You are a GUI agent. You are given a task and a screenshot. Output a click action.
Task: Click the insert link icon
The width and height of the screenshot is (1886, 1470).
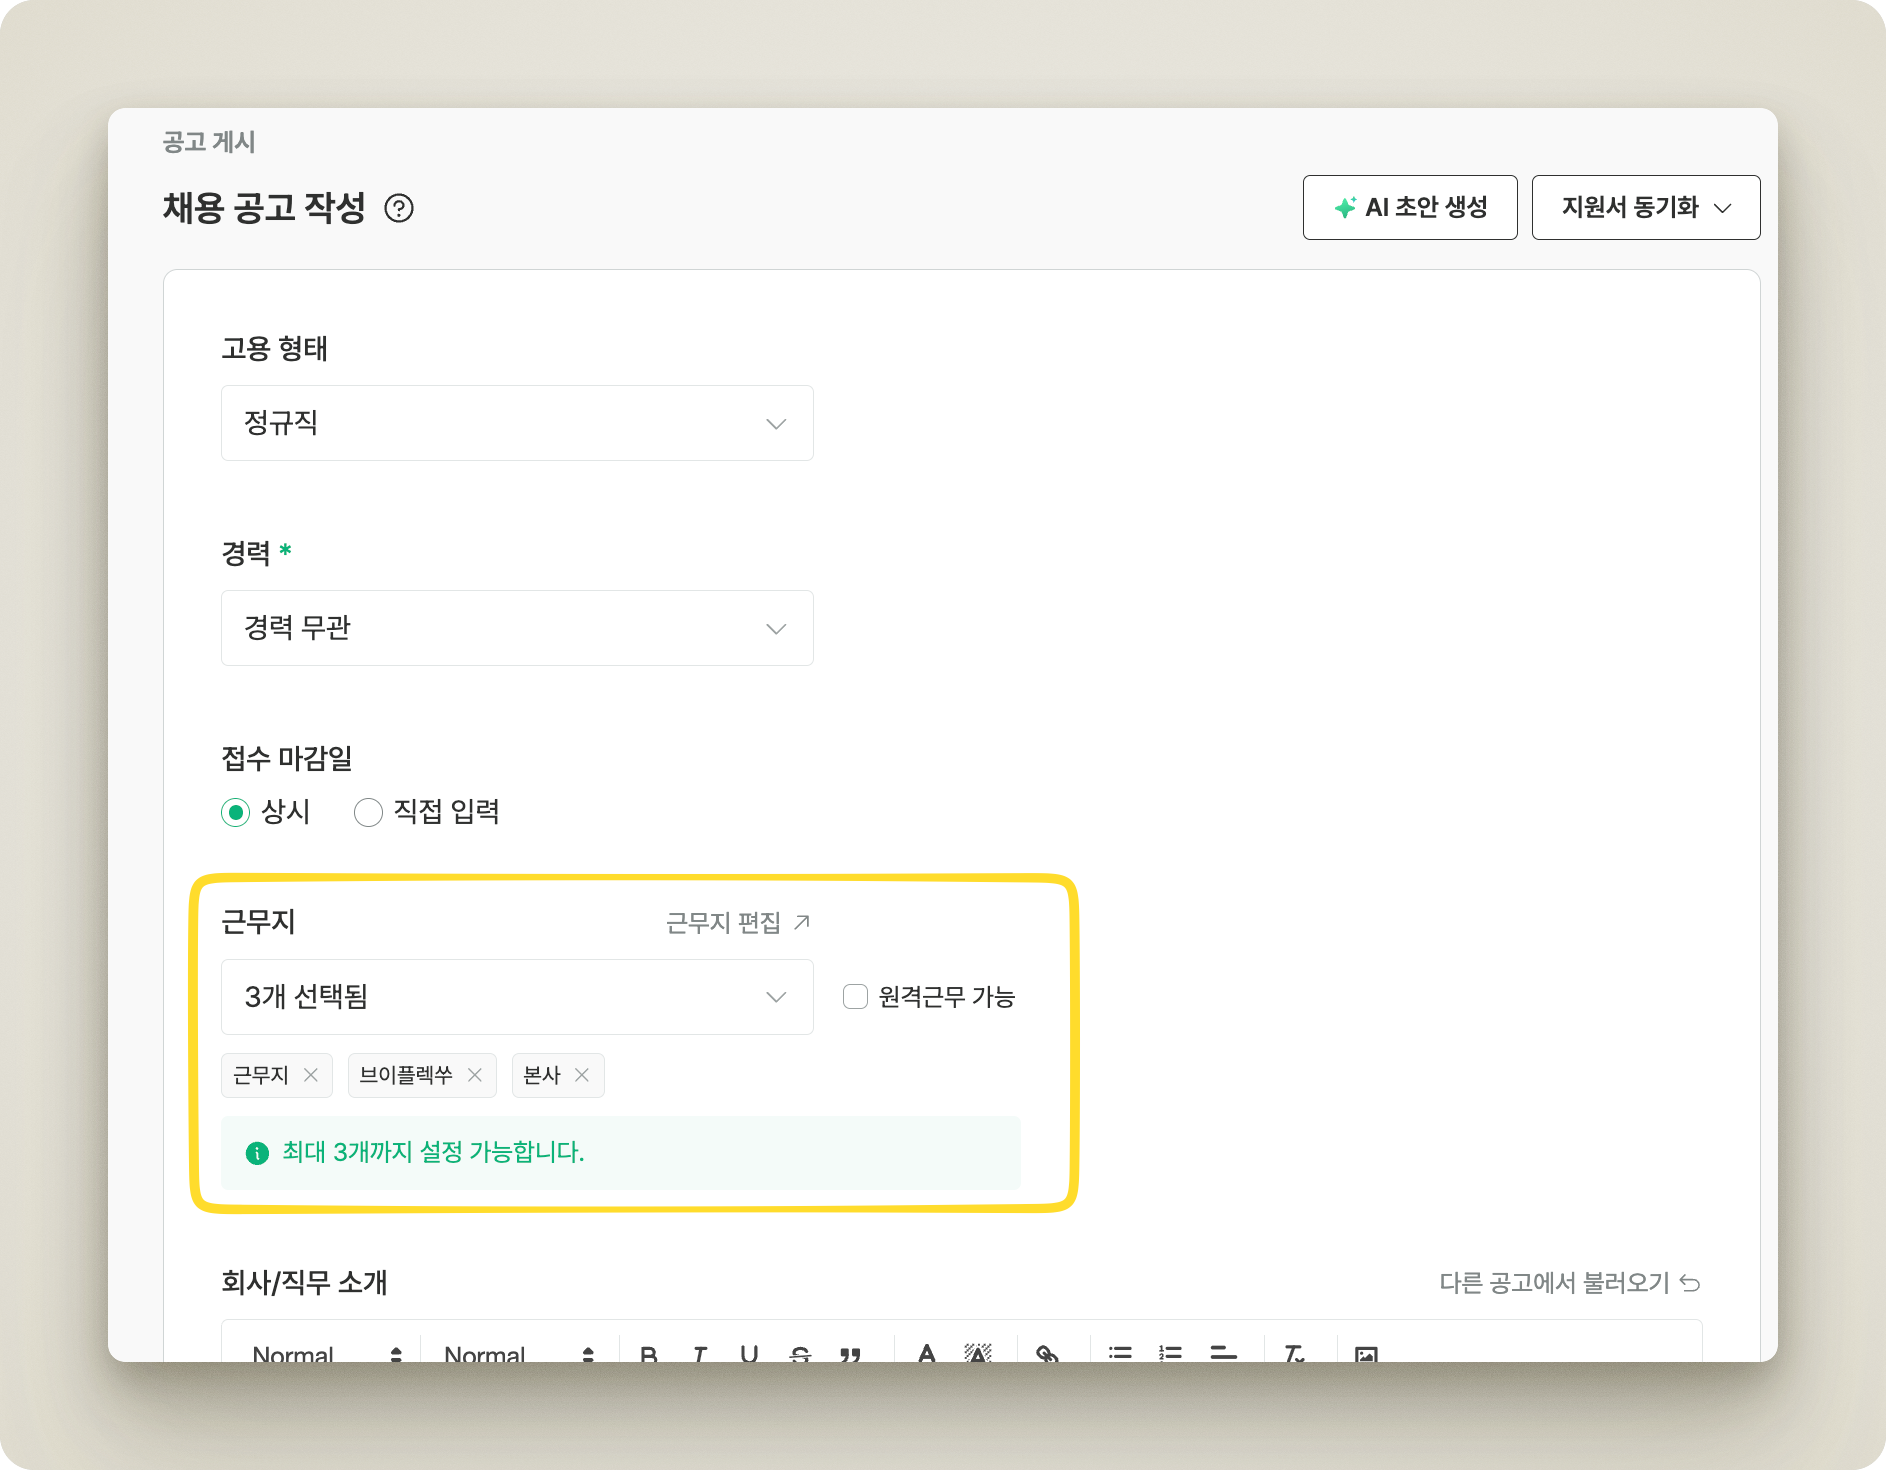click(x=1047, y=1354)
